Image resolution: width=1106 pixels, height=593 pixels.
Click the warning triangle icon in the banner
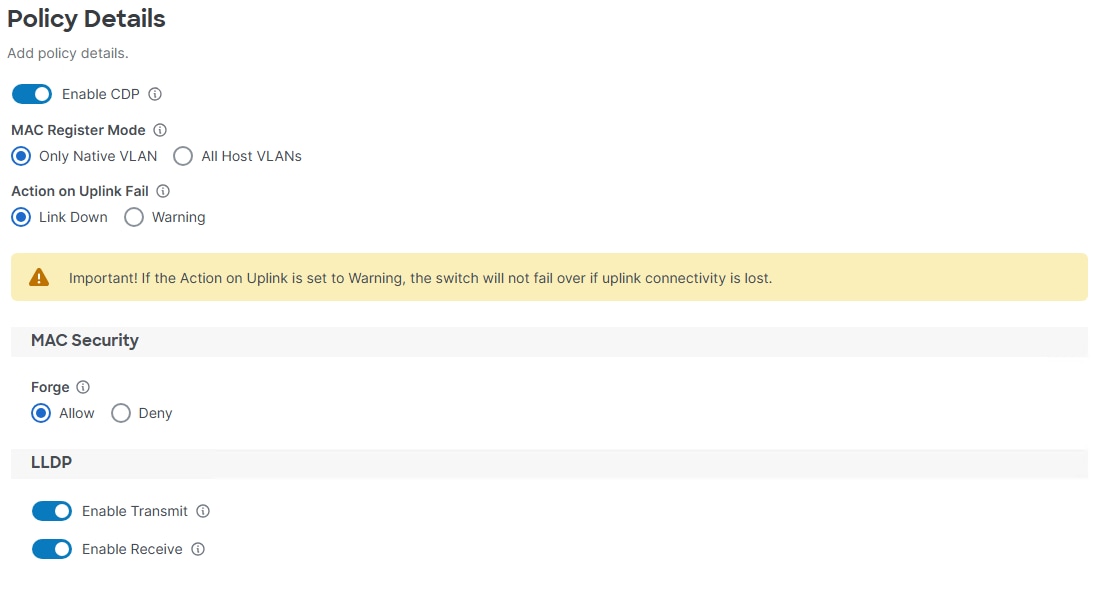pyautogui.click(x=39, y=278)
